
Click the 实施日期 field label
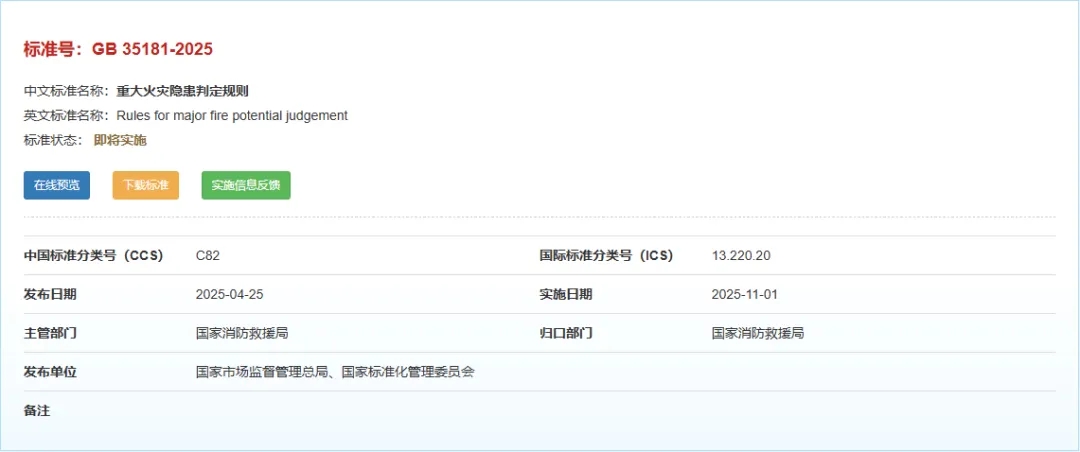(x=566, y=294)
